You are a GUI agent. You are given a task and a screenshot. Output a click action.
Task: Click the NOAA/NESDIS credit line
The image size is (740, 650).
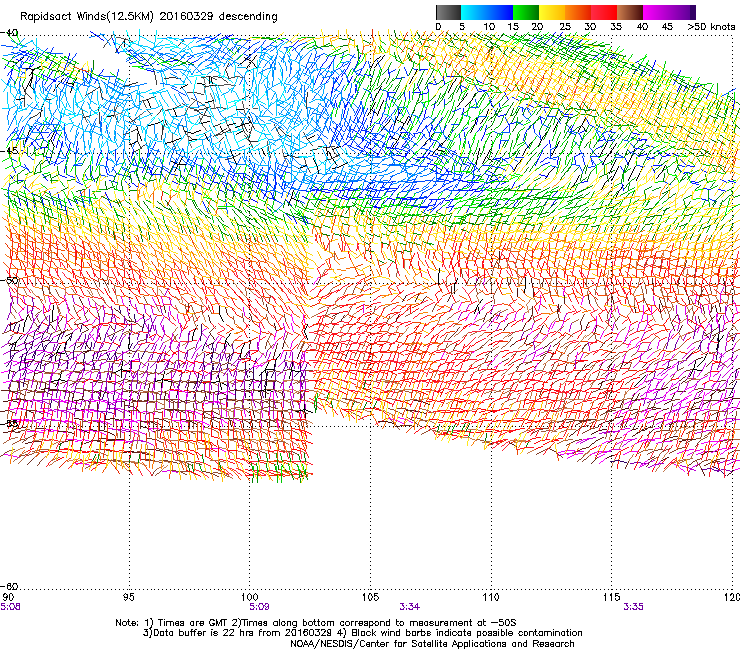click(432, 644)
